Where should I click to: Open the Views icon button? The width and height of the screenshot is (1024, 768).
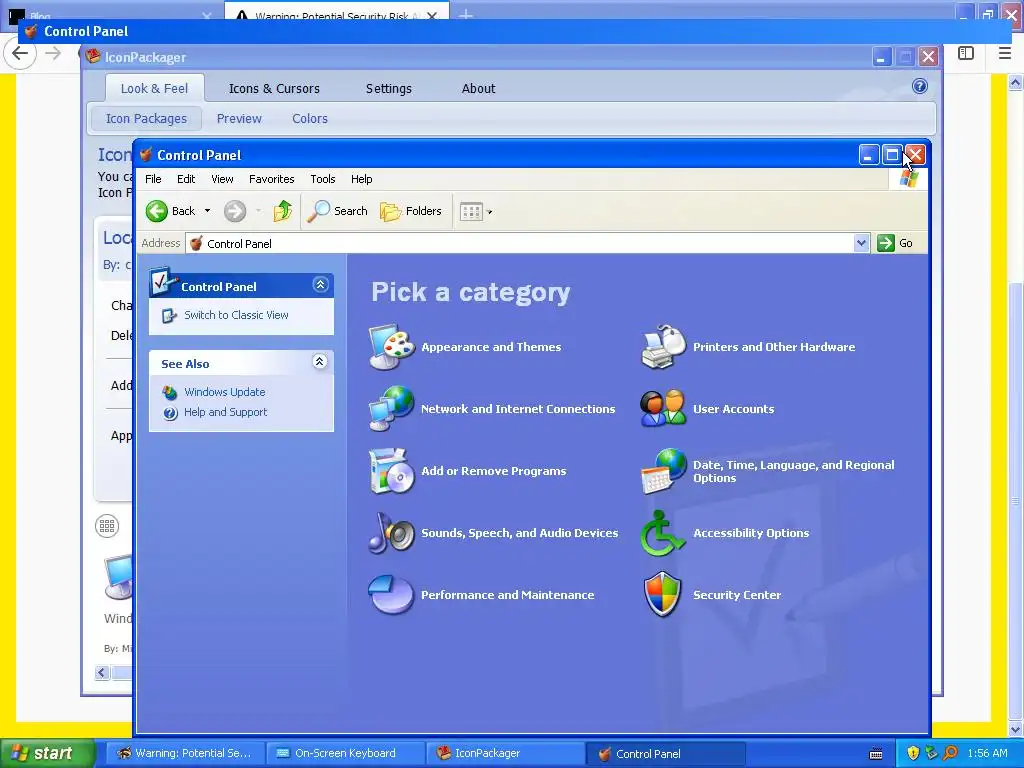[471, 211]
